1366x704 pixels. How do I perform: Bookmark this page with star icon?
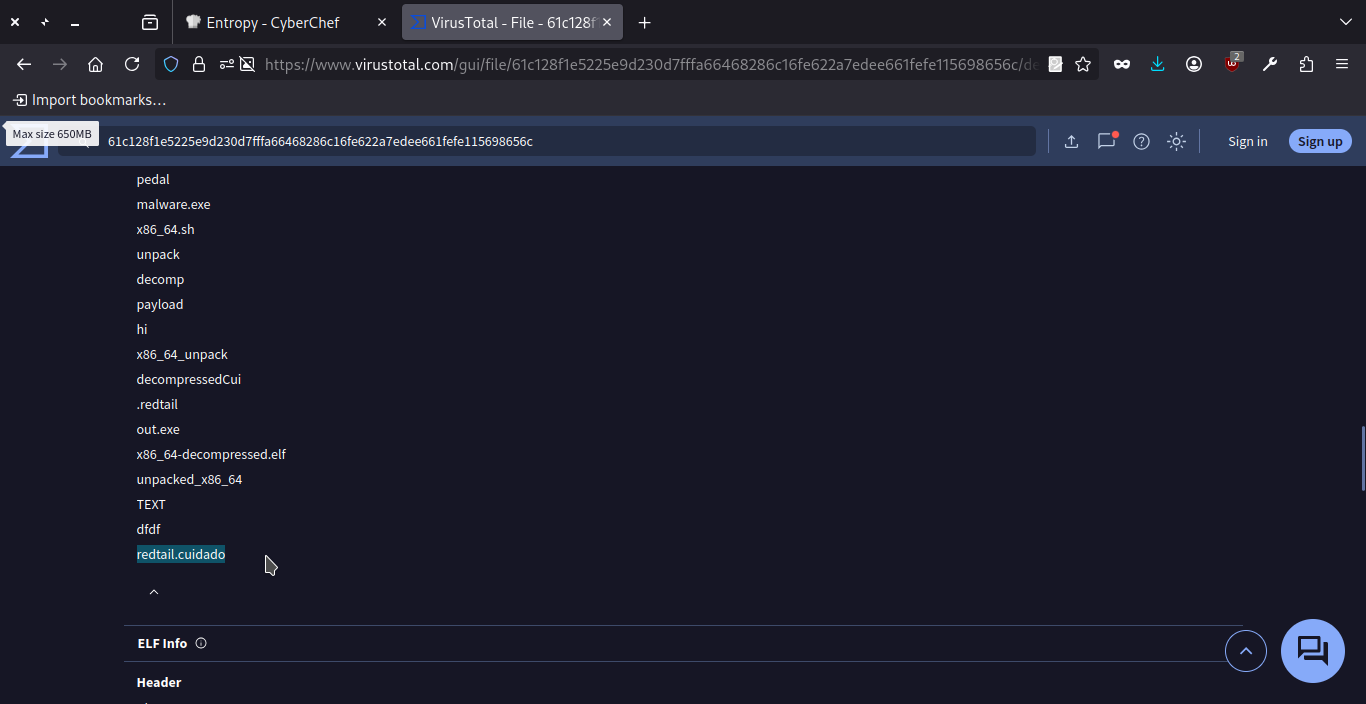click(x=1083, y=64)
